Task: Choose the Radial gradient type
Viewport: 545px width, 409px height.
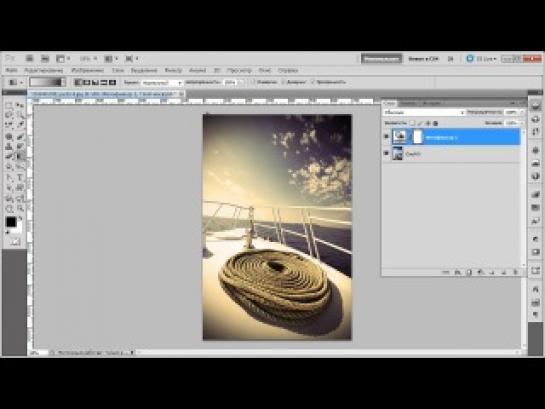Action: click(x=87, y=82)
